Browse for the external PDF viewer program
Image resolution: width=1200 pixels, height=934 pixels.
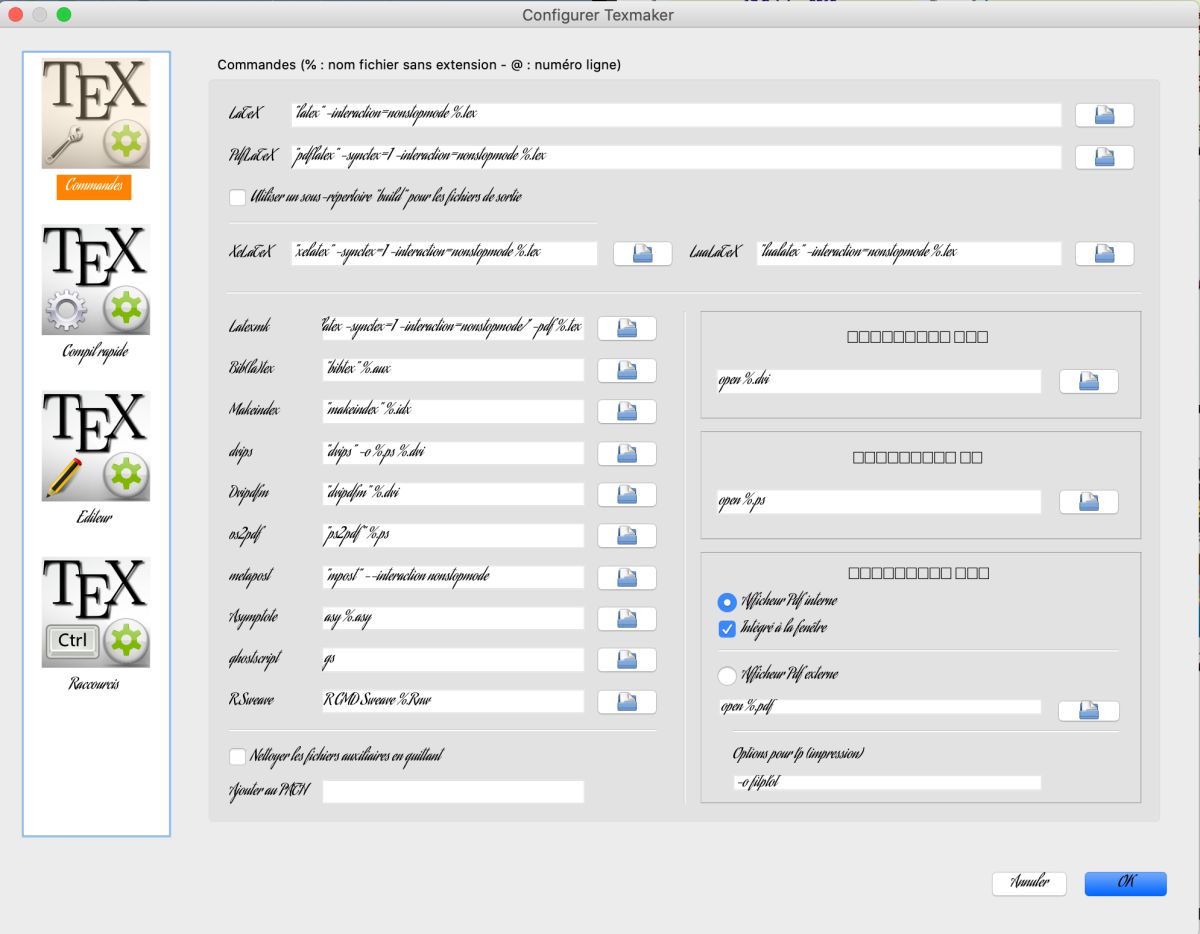click(1088, 710)
